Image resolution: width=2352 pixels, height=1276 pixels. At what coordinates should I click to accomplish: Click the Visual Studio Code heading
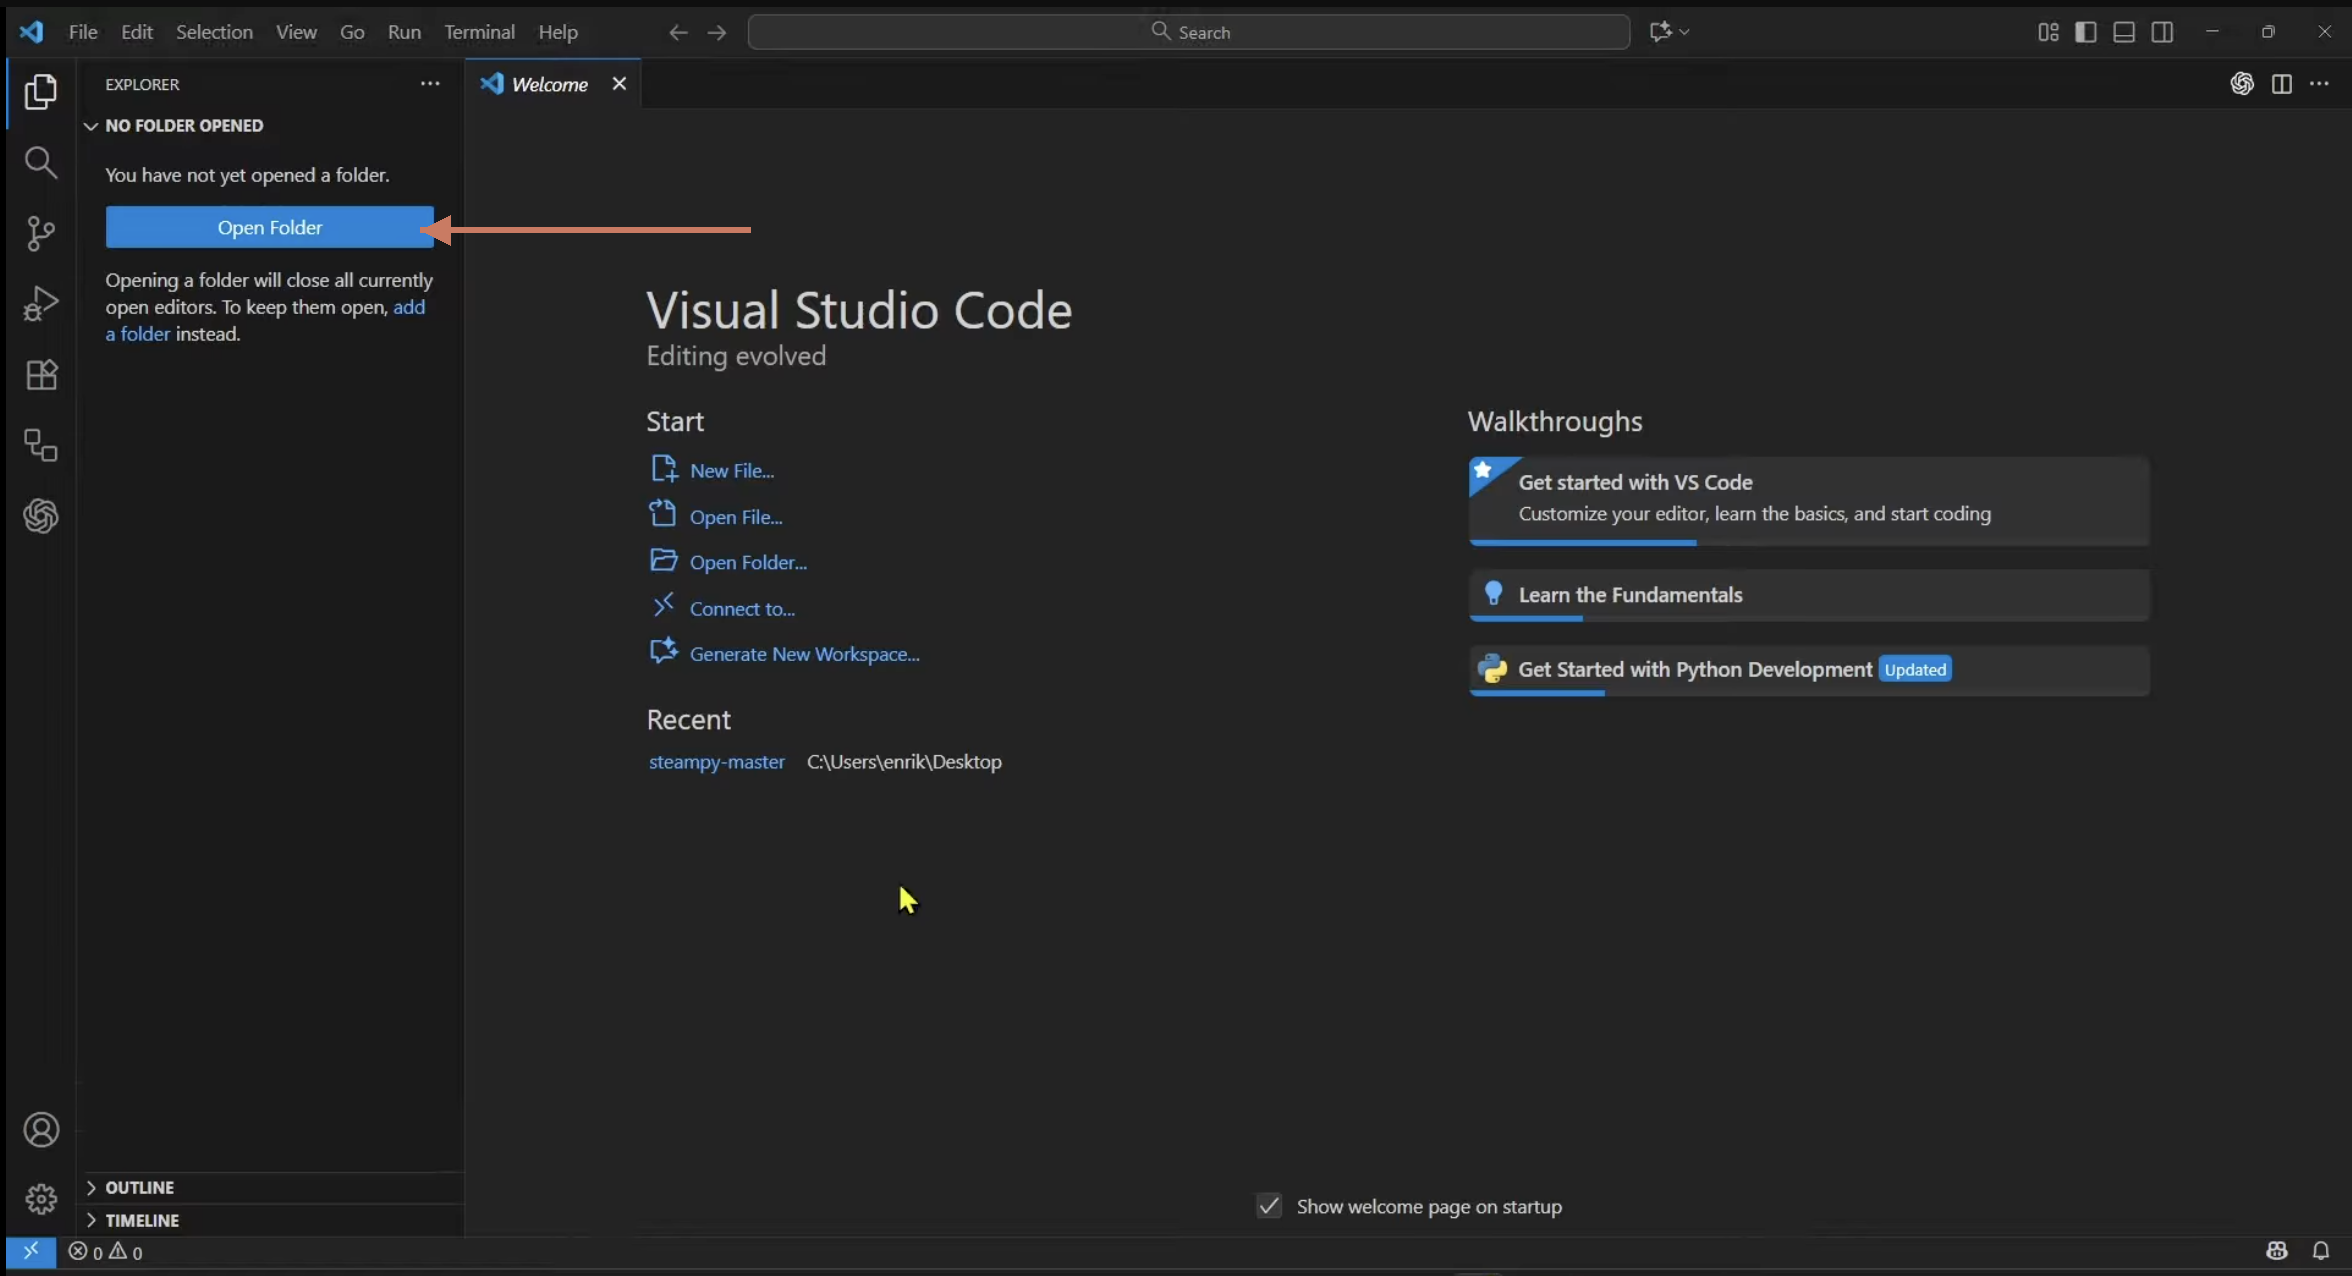[x=859, y=310]
